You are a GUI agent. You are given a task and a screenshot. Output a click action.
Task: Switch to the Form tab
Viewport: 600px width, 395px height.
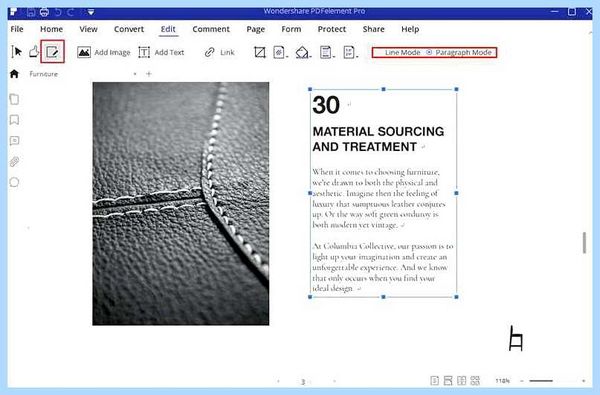pyautogui.click(x=291, y=29)
